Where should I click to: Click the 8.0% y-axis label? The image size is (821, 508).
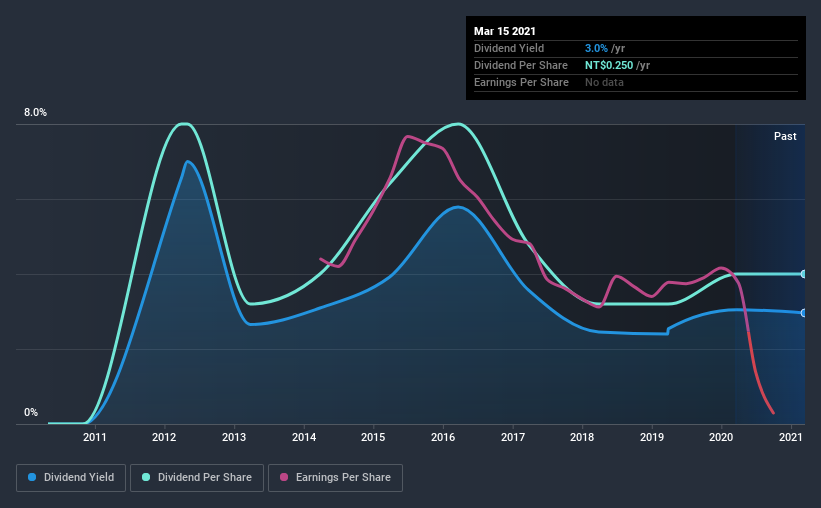pos(35,113)
